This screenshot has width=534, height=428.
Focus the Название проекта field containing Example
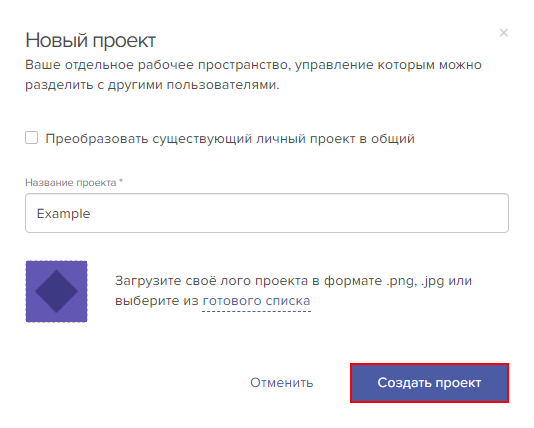click(267, 213)
